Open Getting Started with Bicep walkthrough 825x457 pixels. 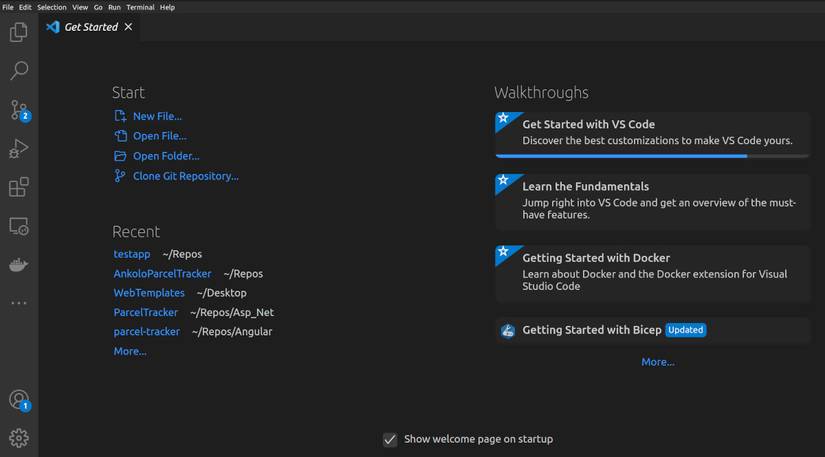(652, 330)
